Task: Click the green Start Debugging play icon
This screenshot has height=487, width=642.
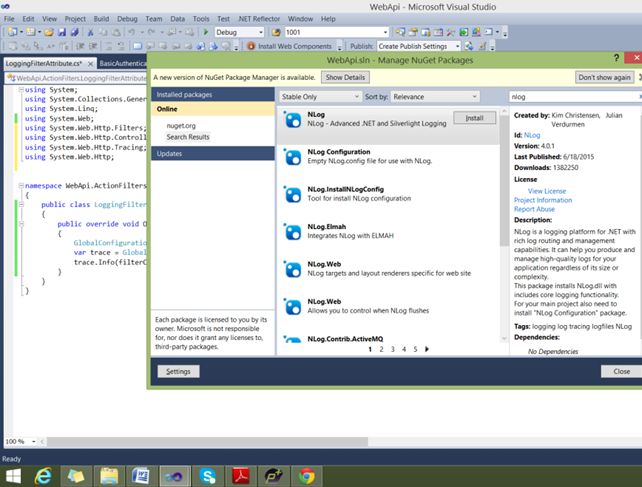Action: pos(206,32)
